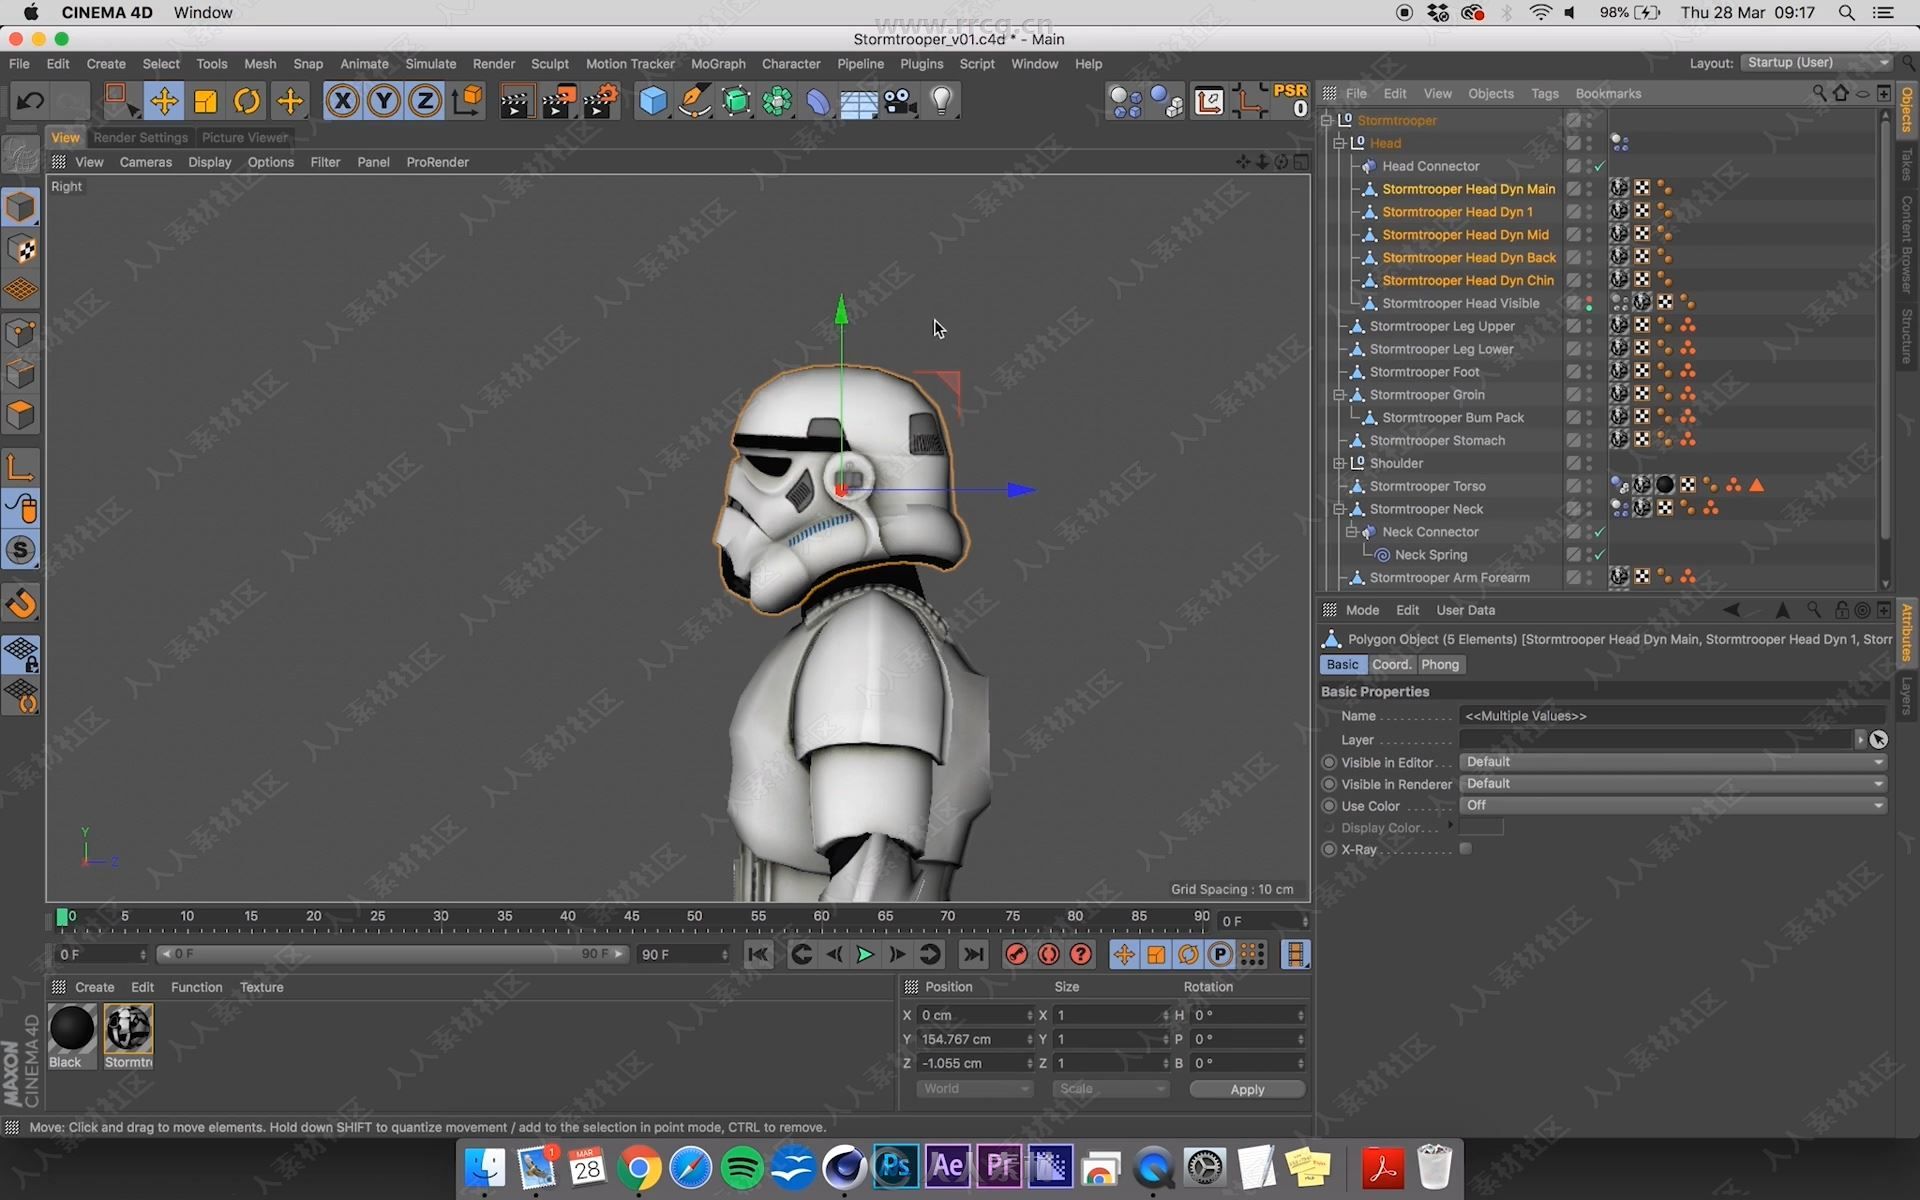
Task: Switch to Phong attribute tab
Action: [1440, 665]
